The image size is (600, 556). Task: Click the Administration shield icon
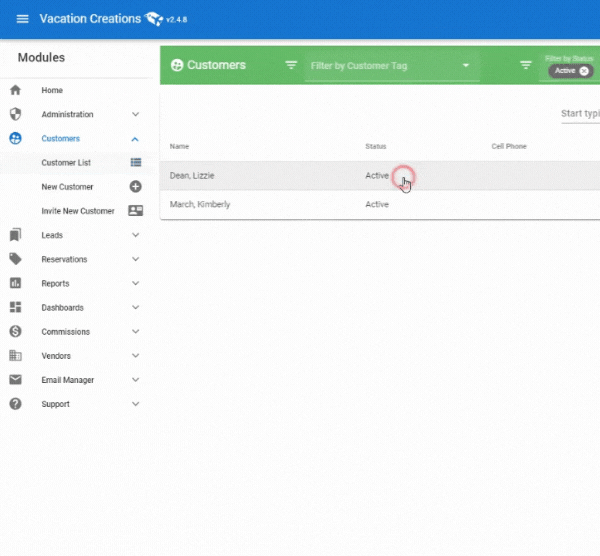tap(15, 114)
